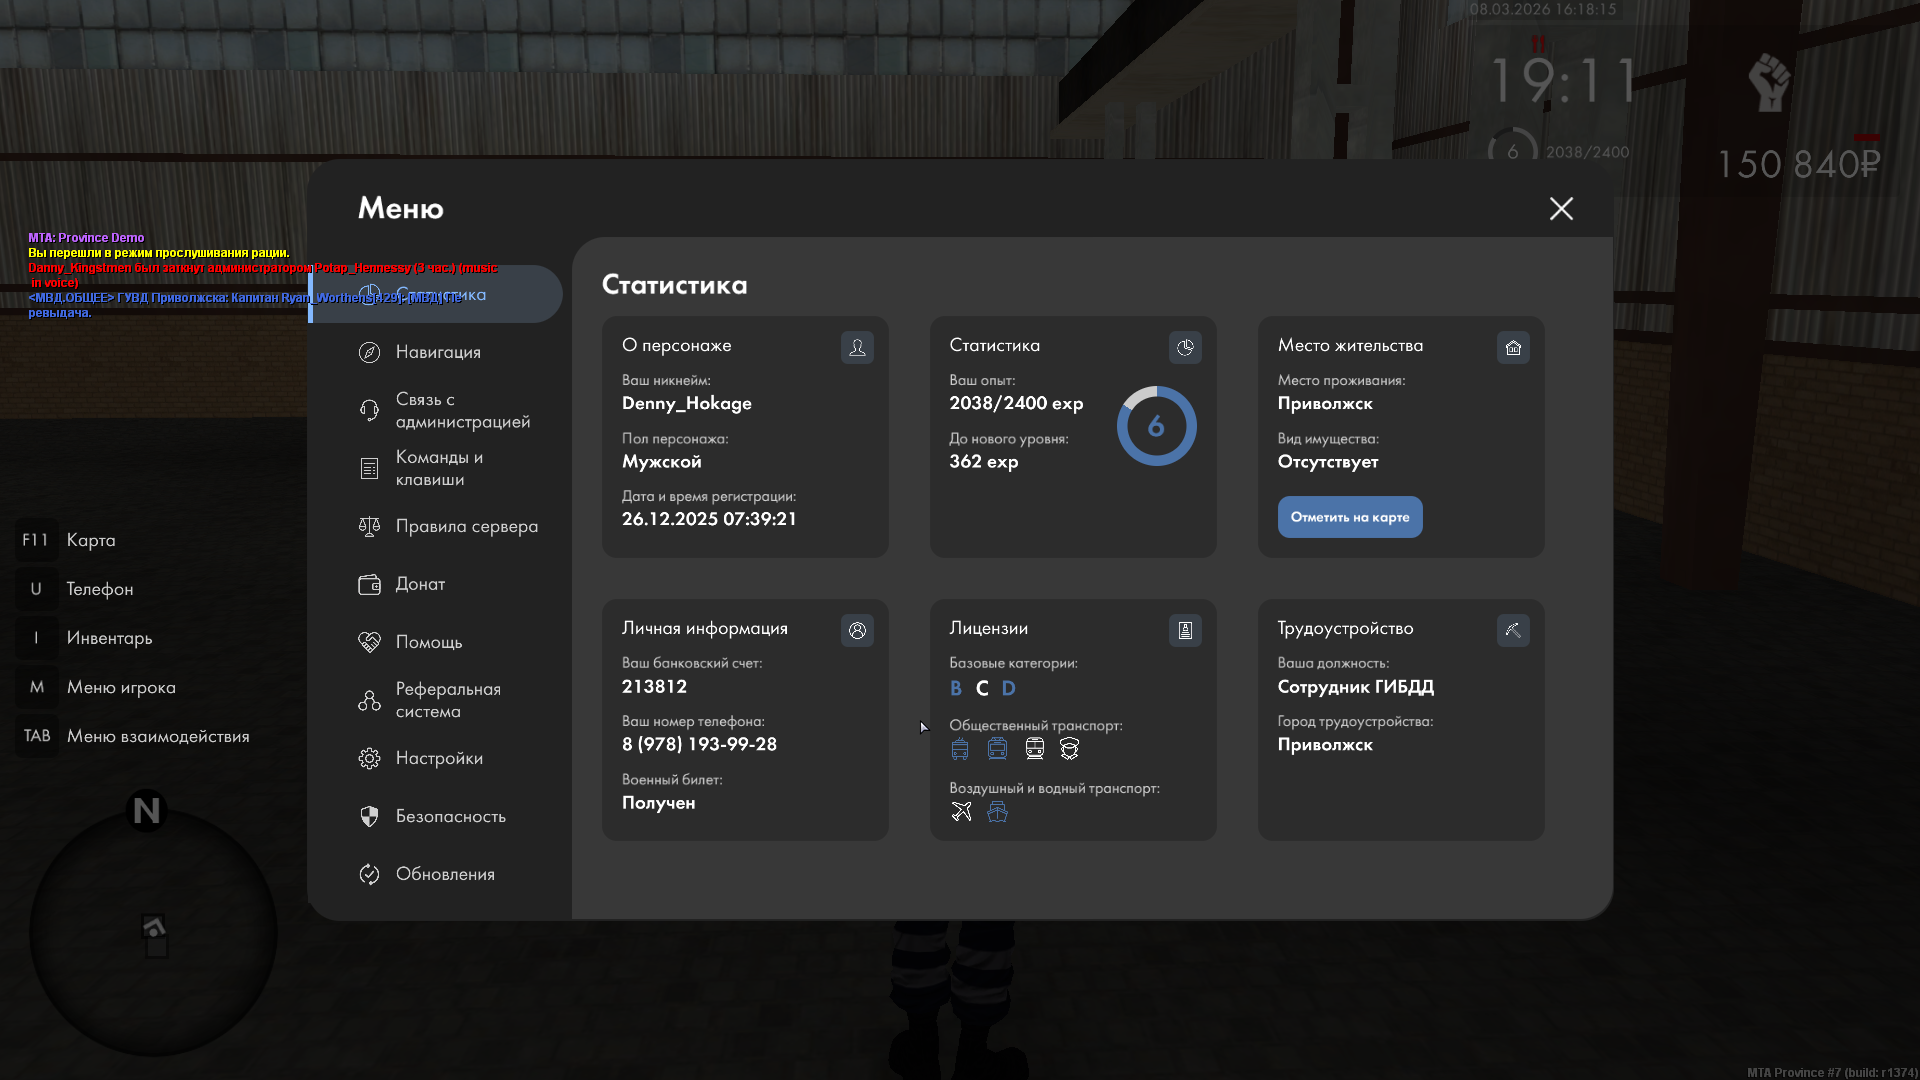The image size is (1920, 1080).
Task: Click the level 6 experience progress ring
Action: 1156,426
